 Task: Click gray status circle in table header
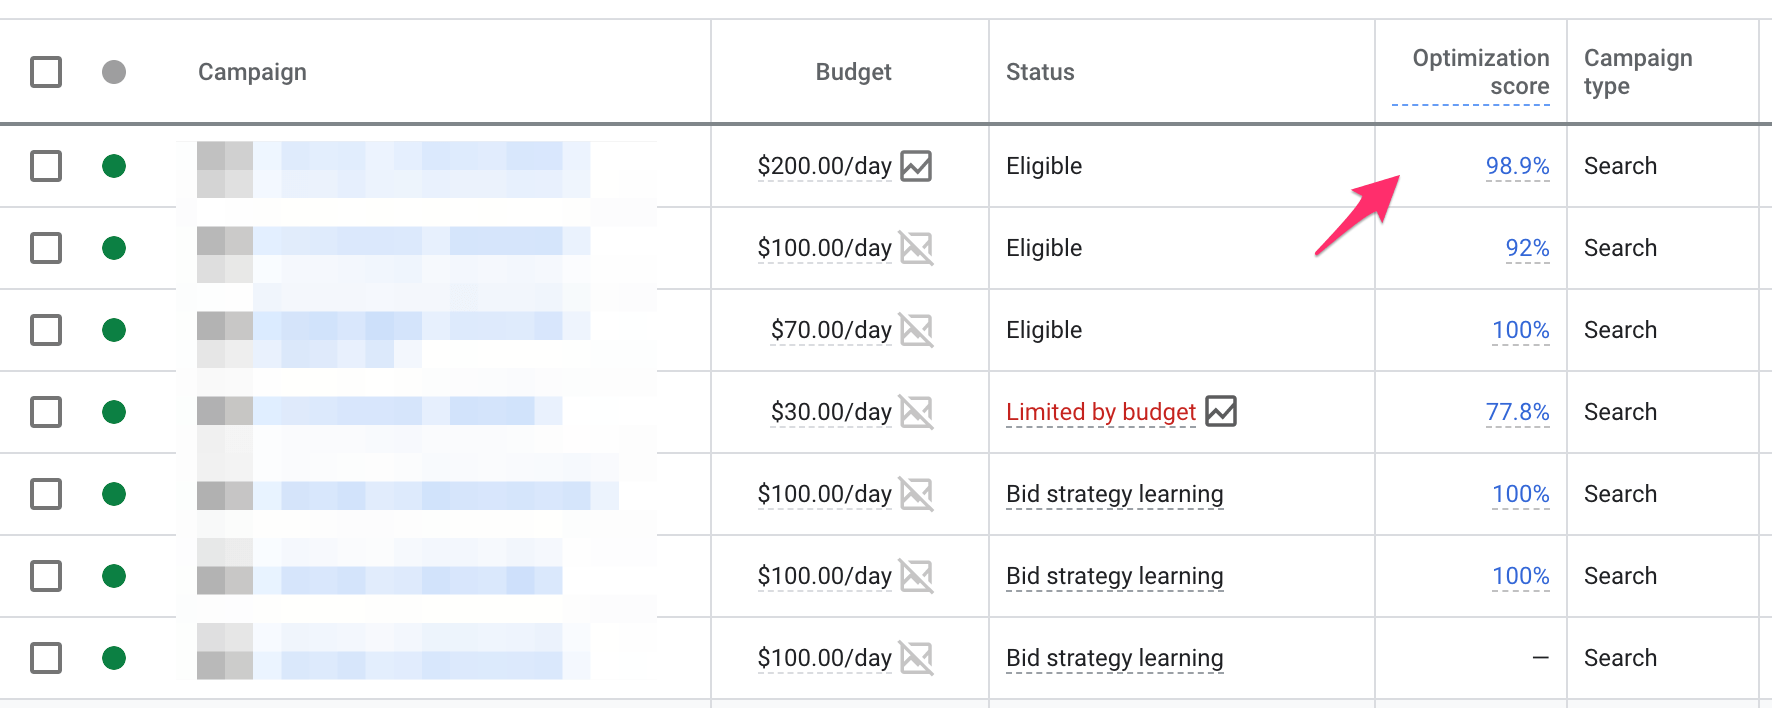coord(114,72)
